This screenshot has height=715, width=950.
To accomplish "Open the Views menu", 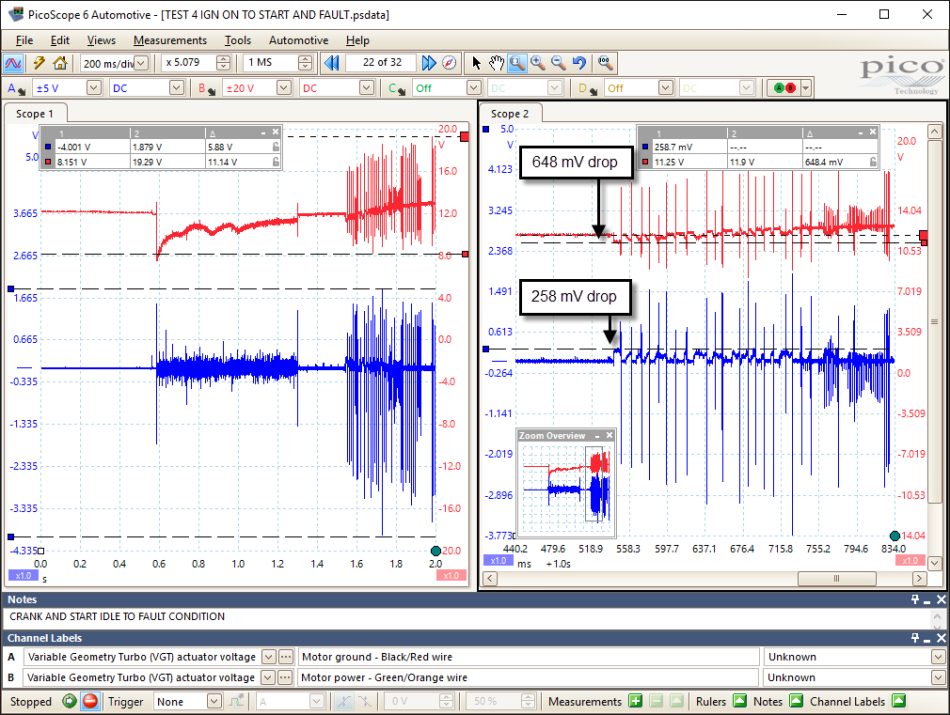I will (101, 40).
